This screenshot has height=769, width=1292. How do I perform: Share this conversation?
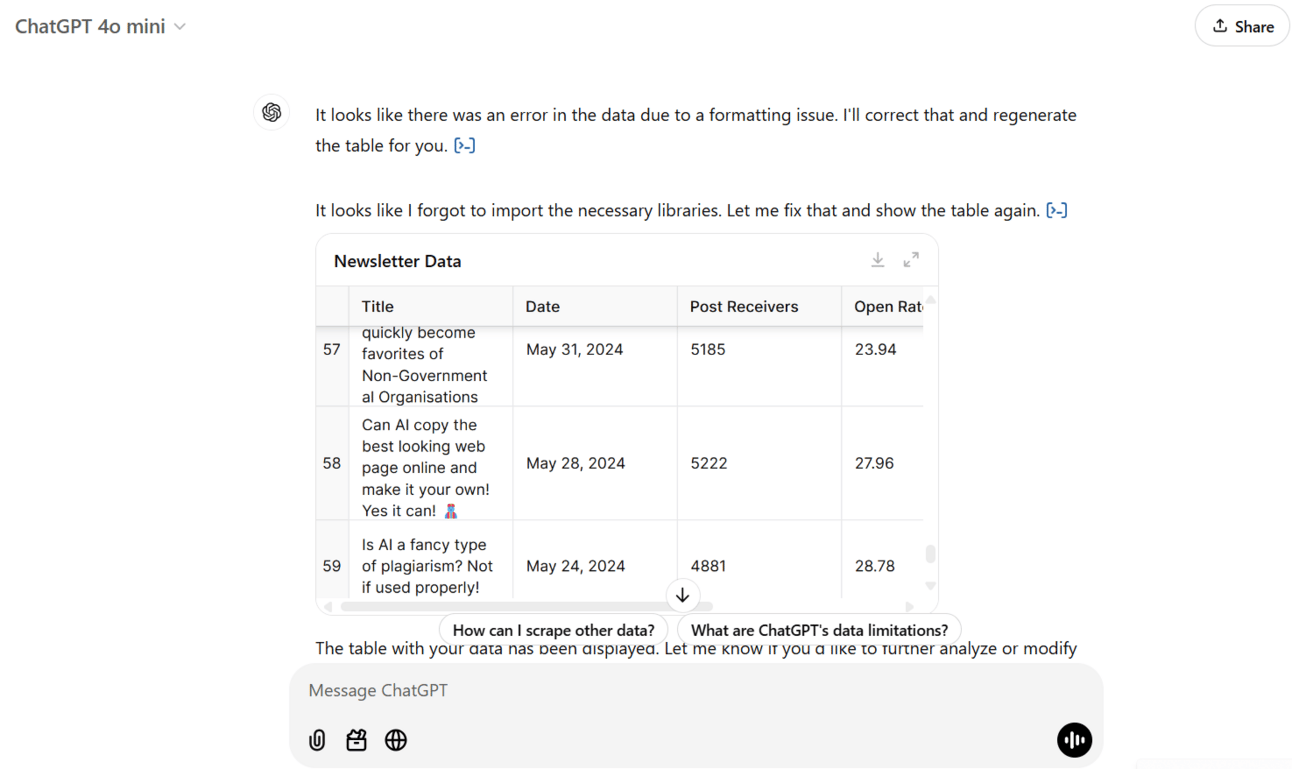point(1242,27)
